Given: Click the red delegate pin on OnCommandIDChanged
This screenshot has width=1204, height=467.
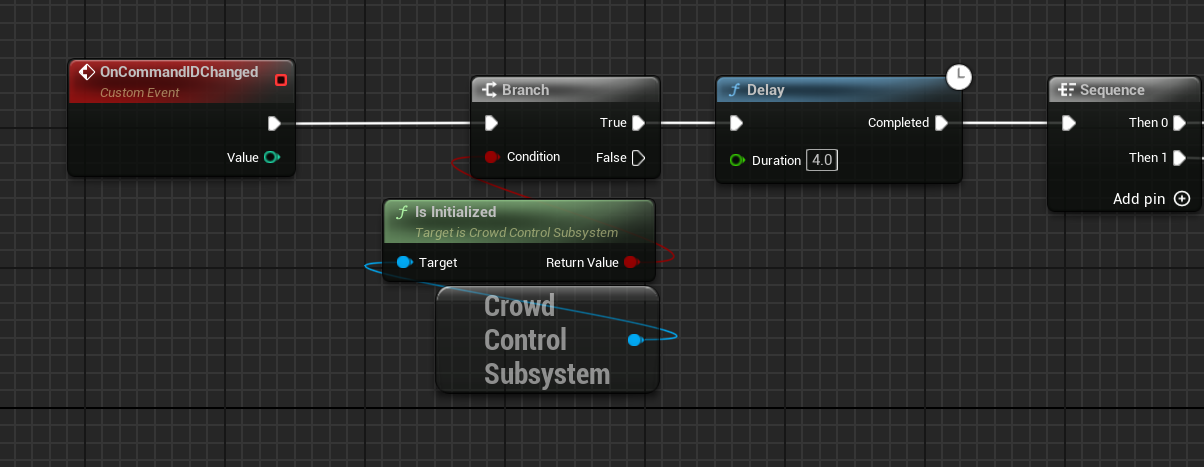Looking at the screenshot, I should tap(281, 79).
